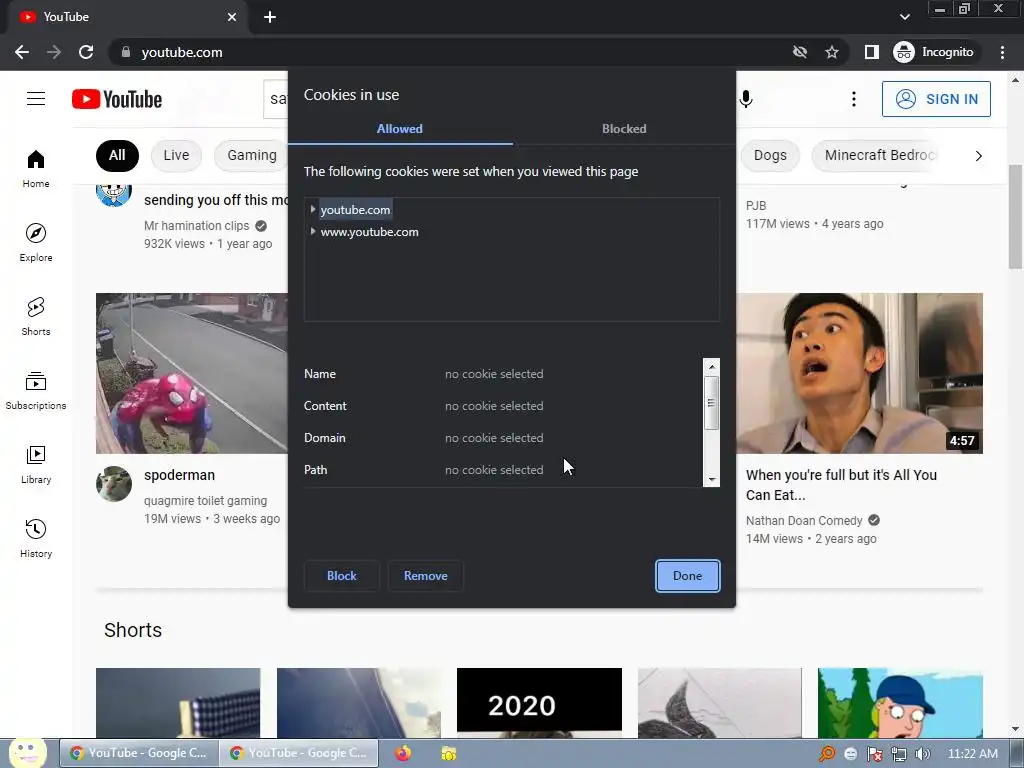Open quagmire toilet gaming channel link
This screenshot has height=768, width=1024.
click(x=206, y=501)
